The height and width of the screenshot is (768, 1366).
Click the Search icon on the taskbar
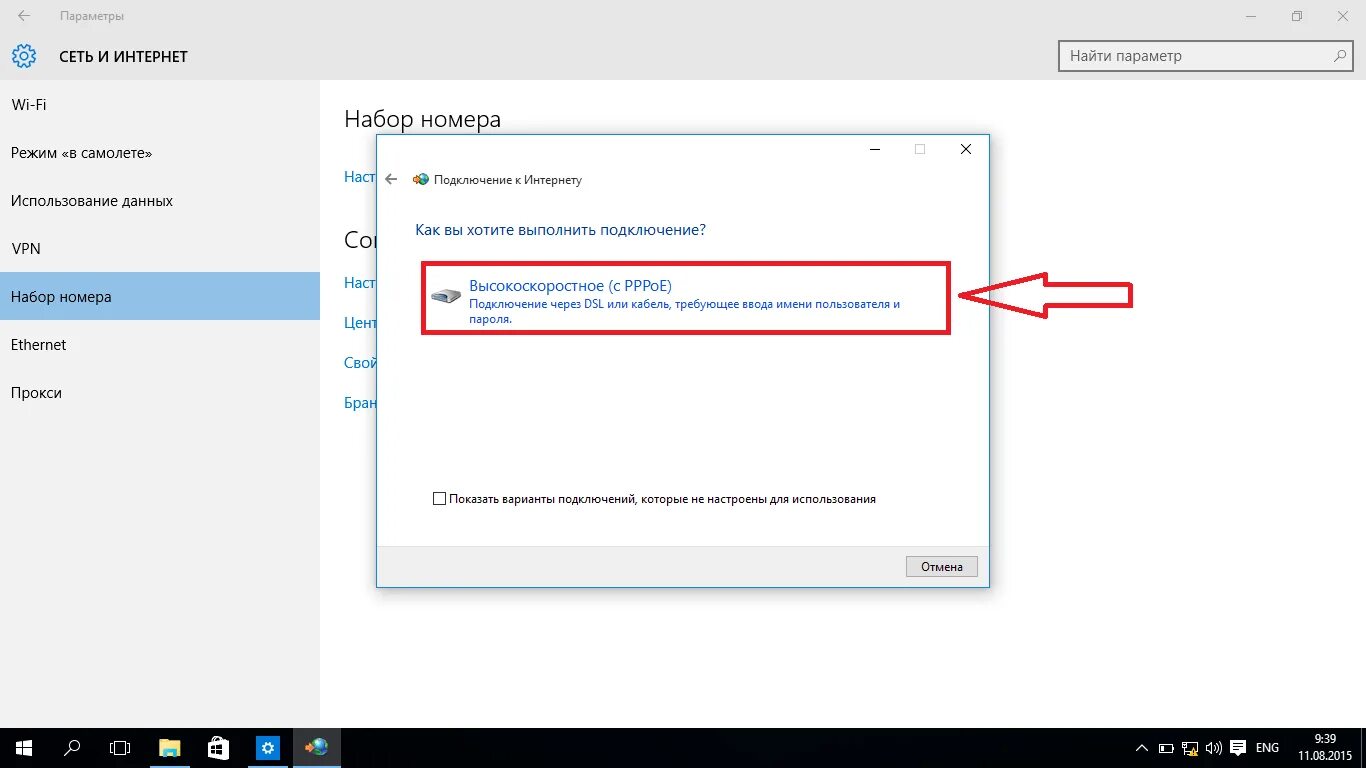pos(70,747)
